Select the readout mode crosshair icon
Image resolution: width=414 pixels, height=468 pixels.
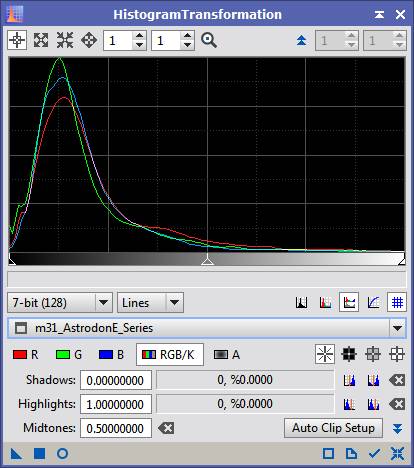tap(17, 40)
